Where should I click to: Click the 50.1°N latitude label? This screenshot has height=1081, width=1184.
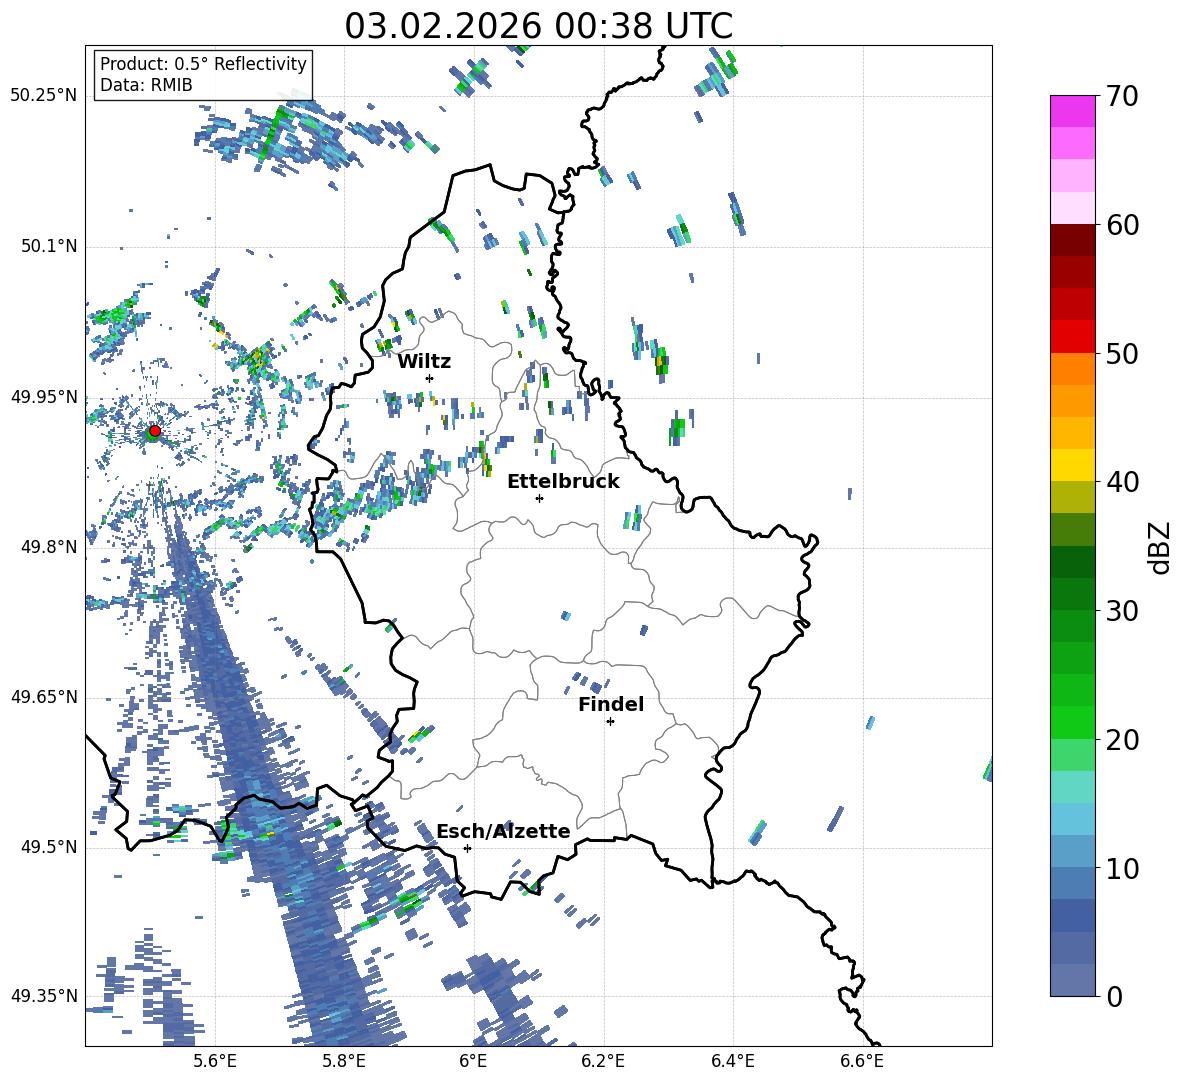tap(49, 246)
